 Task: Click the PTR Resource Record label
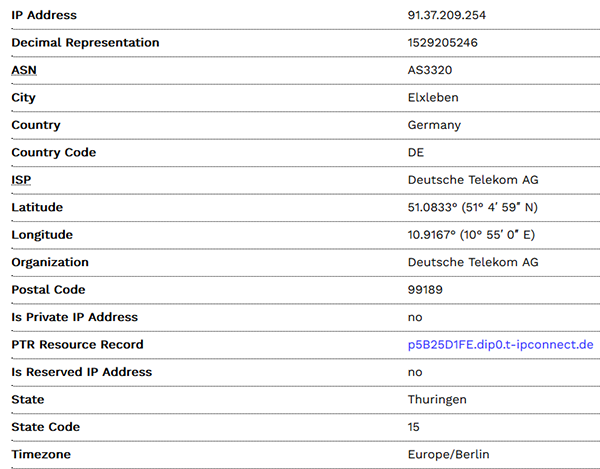77,345
